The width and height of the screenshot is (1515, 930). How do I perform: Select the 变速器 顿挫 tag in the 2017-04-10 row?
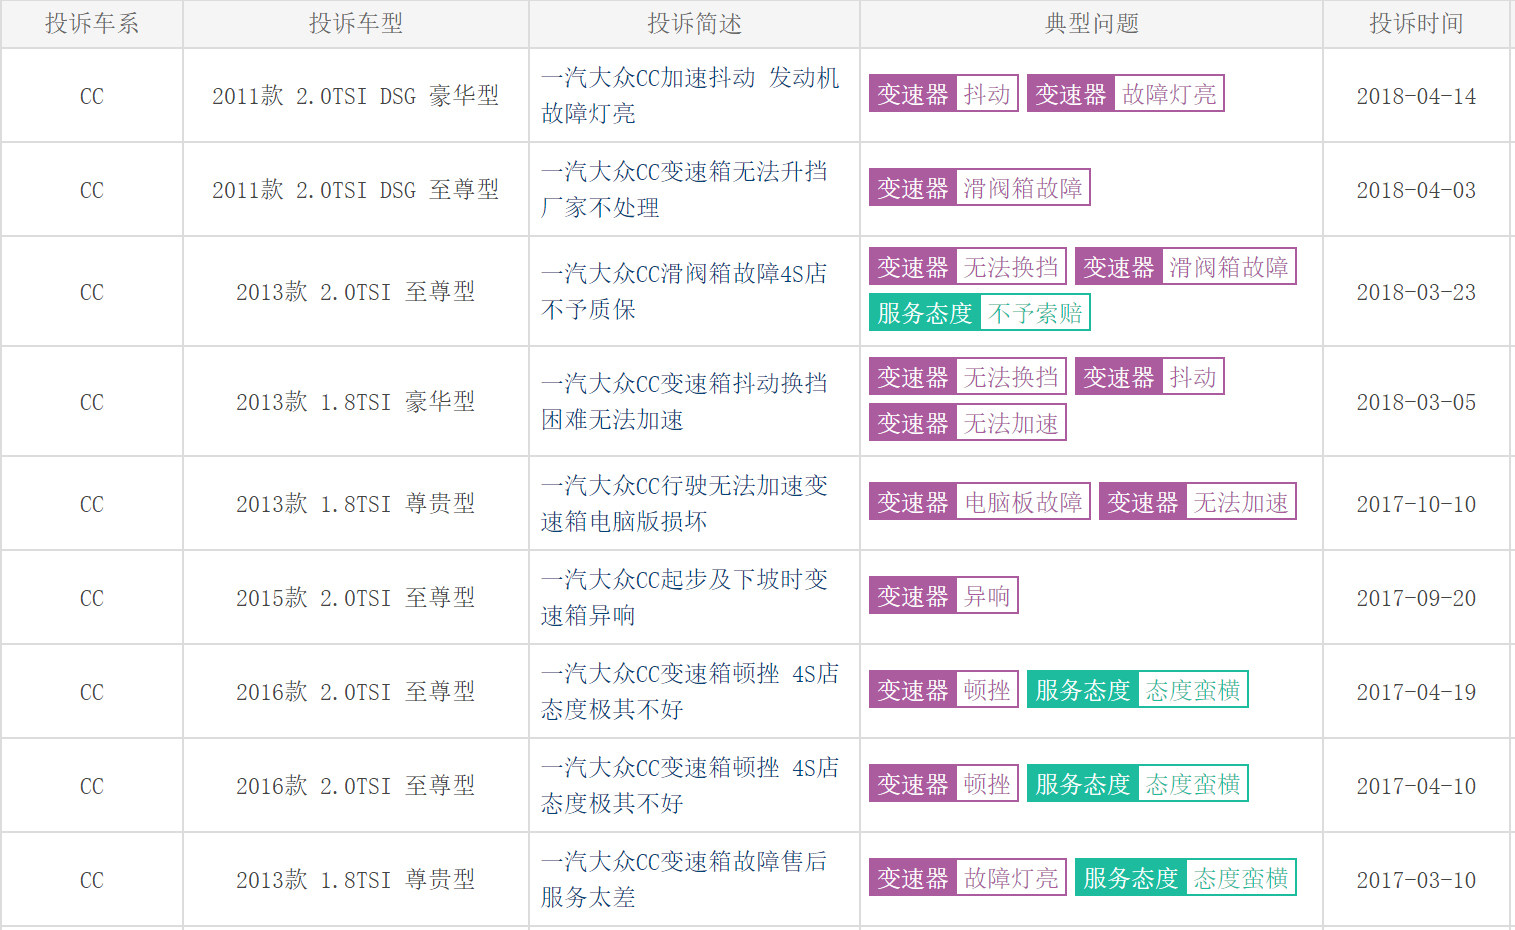(x=944, y=784)
